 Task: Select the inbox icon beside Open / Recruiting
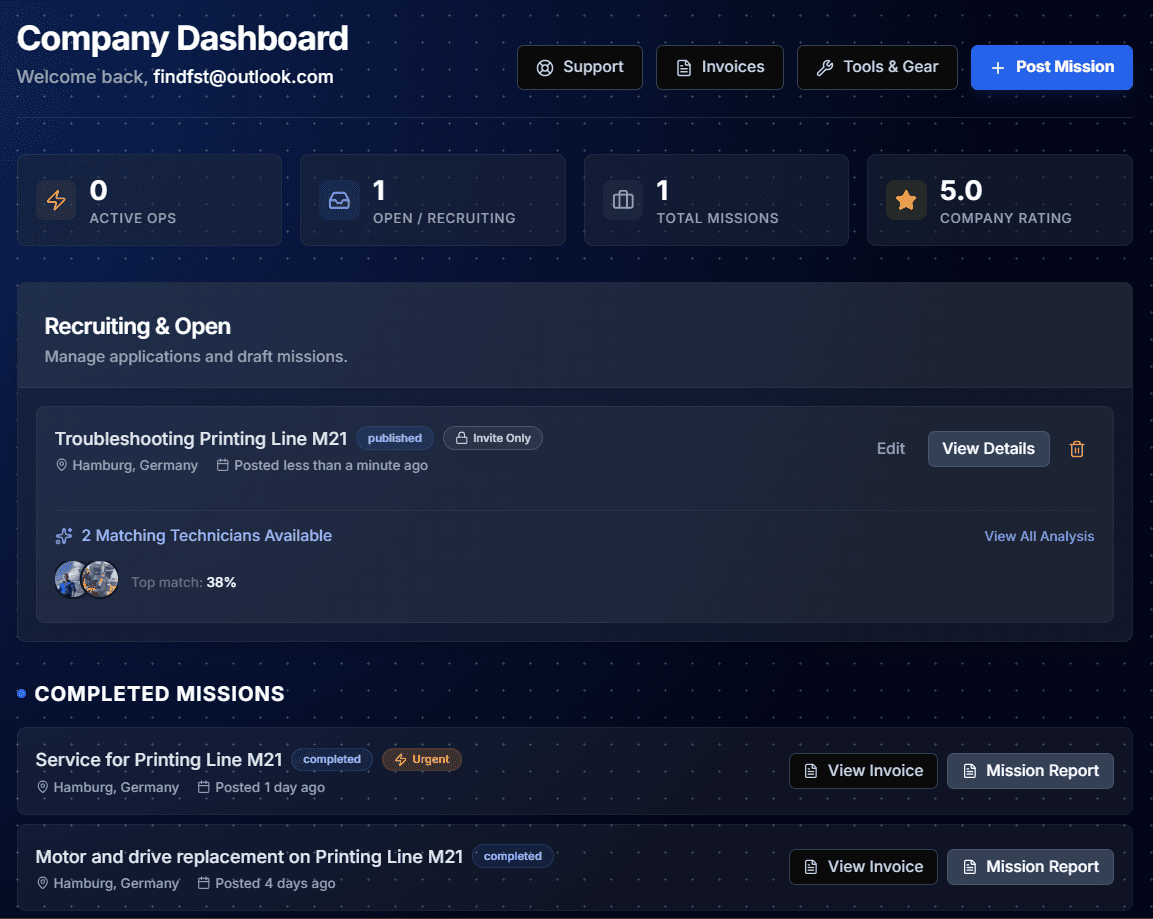[339, 200]
